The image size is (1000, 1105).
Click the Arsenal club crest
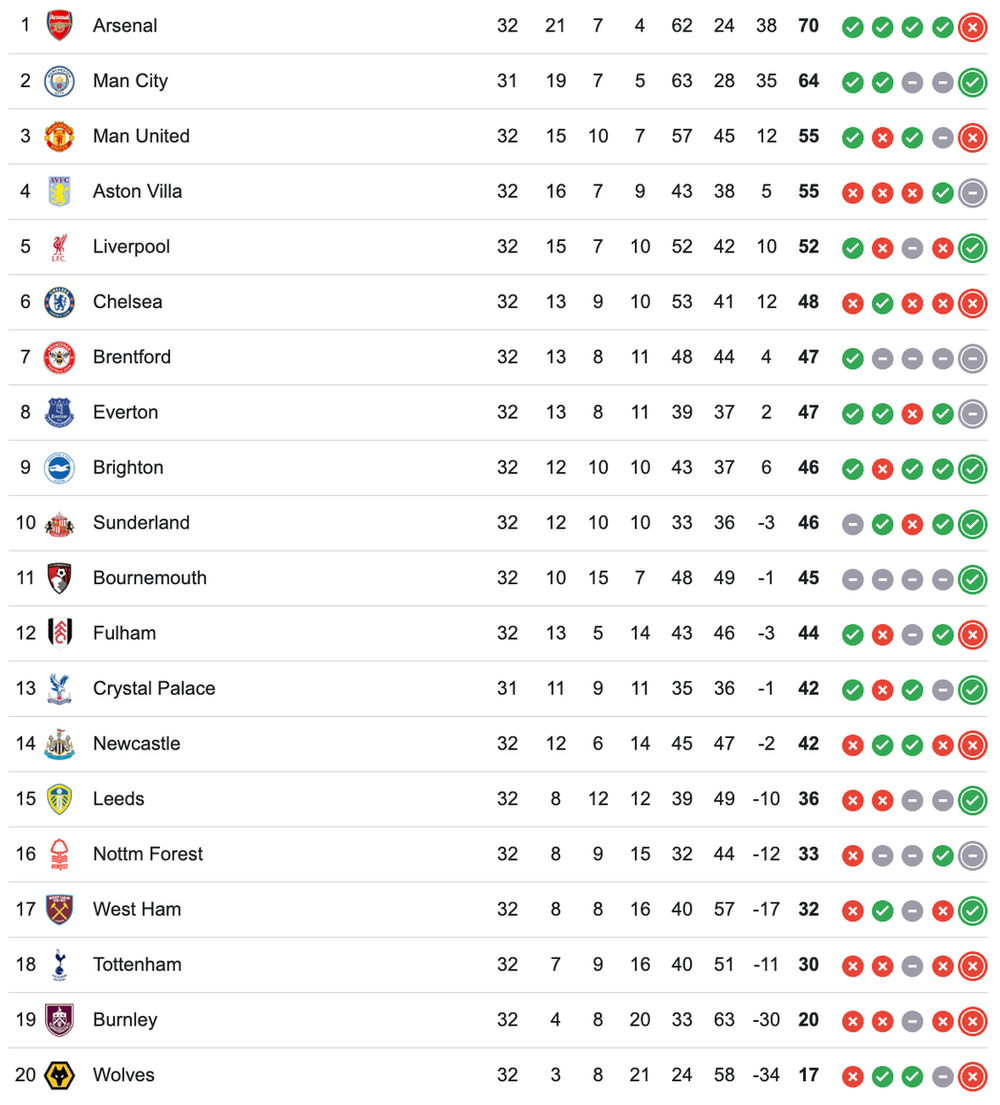[60, 26]
